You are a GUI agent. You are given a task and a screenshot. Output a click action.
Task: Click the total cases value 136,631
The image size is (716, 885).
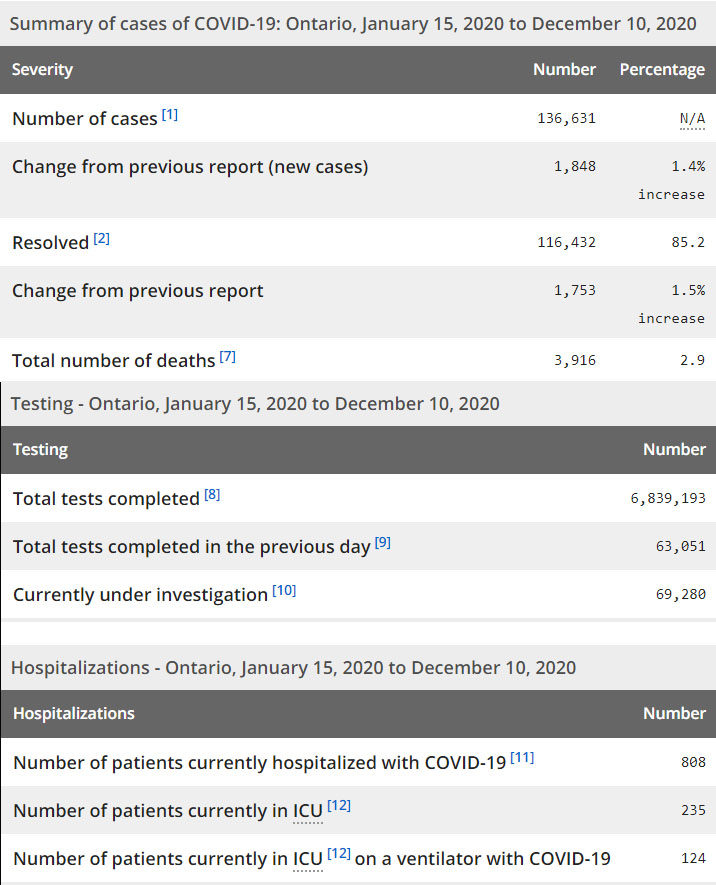(x=566, y=119)
